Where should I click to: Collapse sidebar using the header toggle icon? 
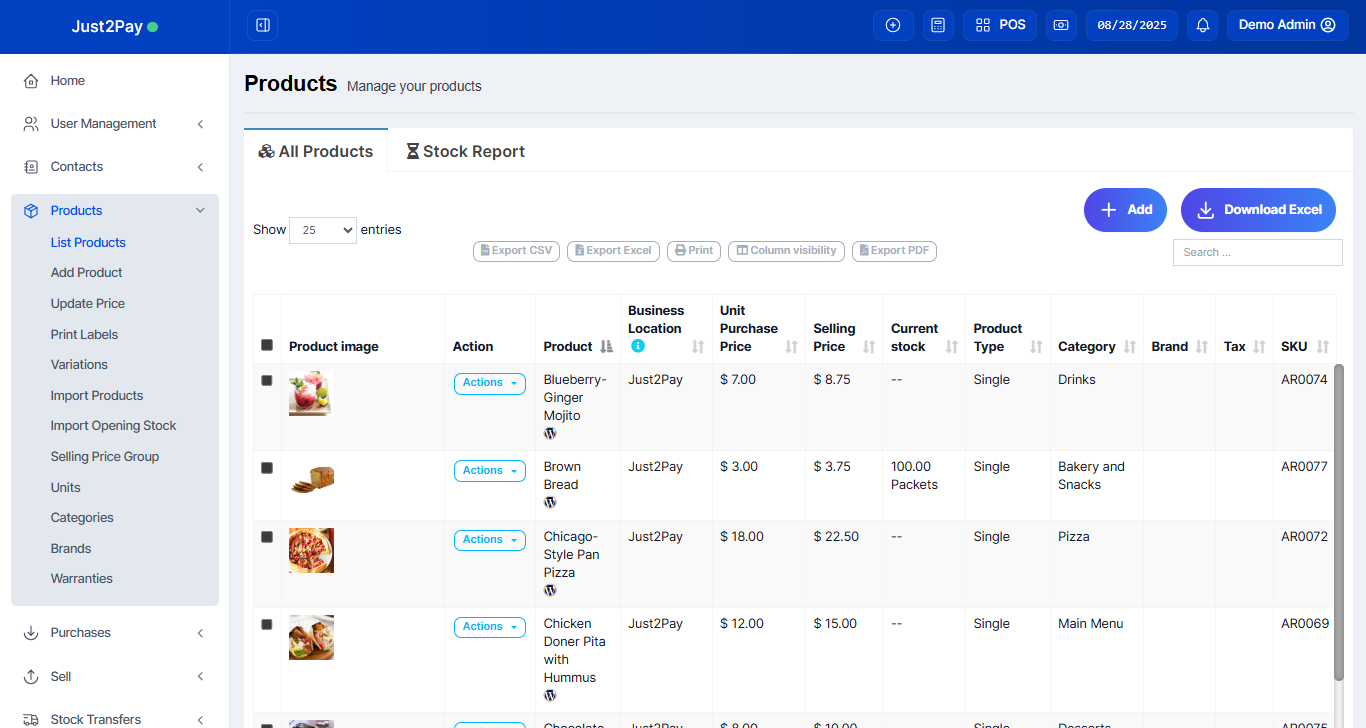262,25
